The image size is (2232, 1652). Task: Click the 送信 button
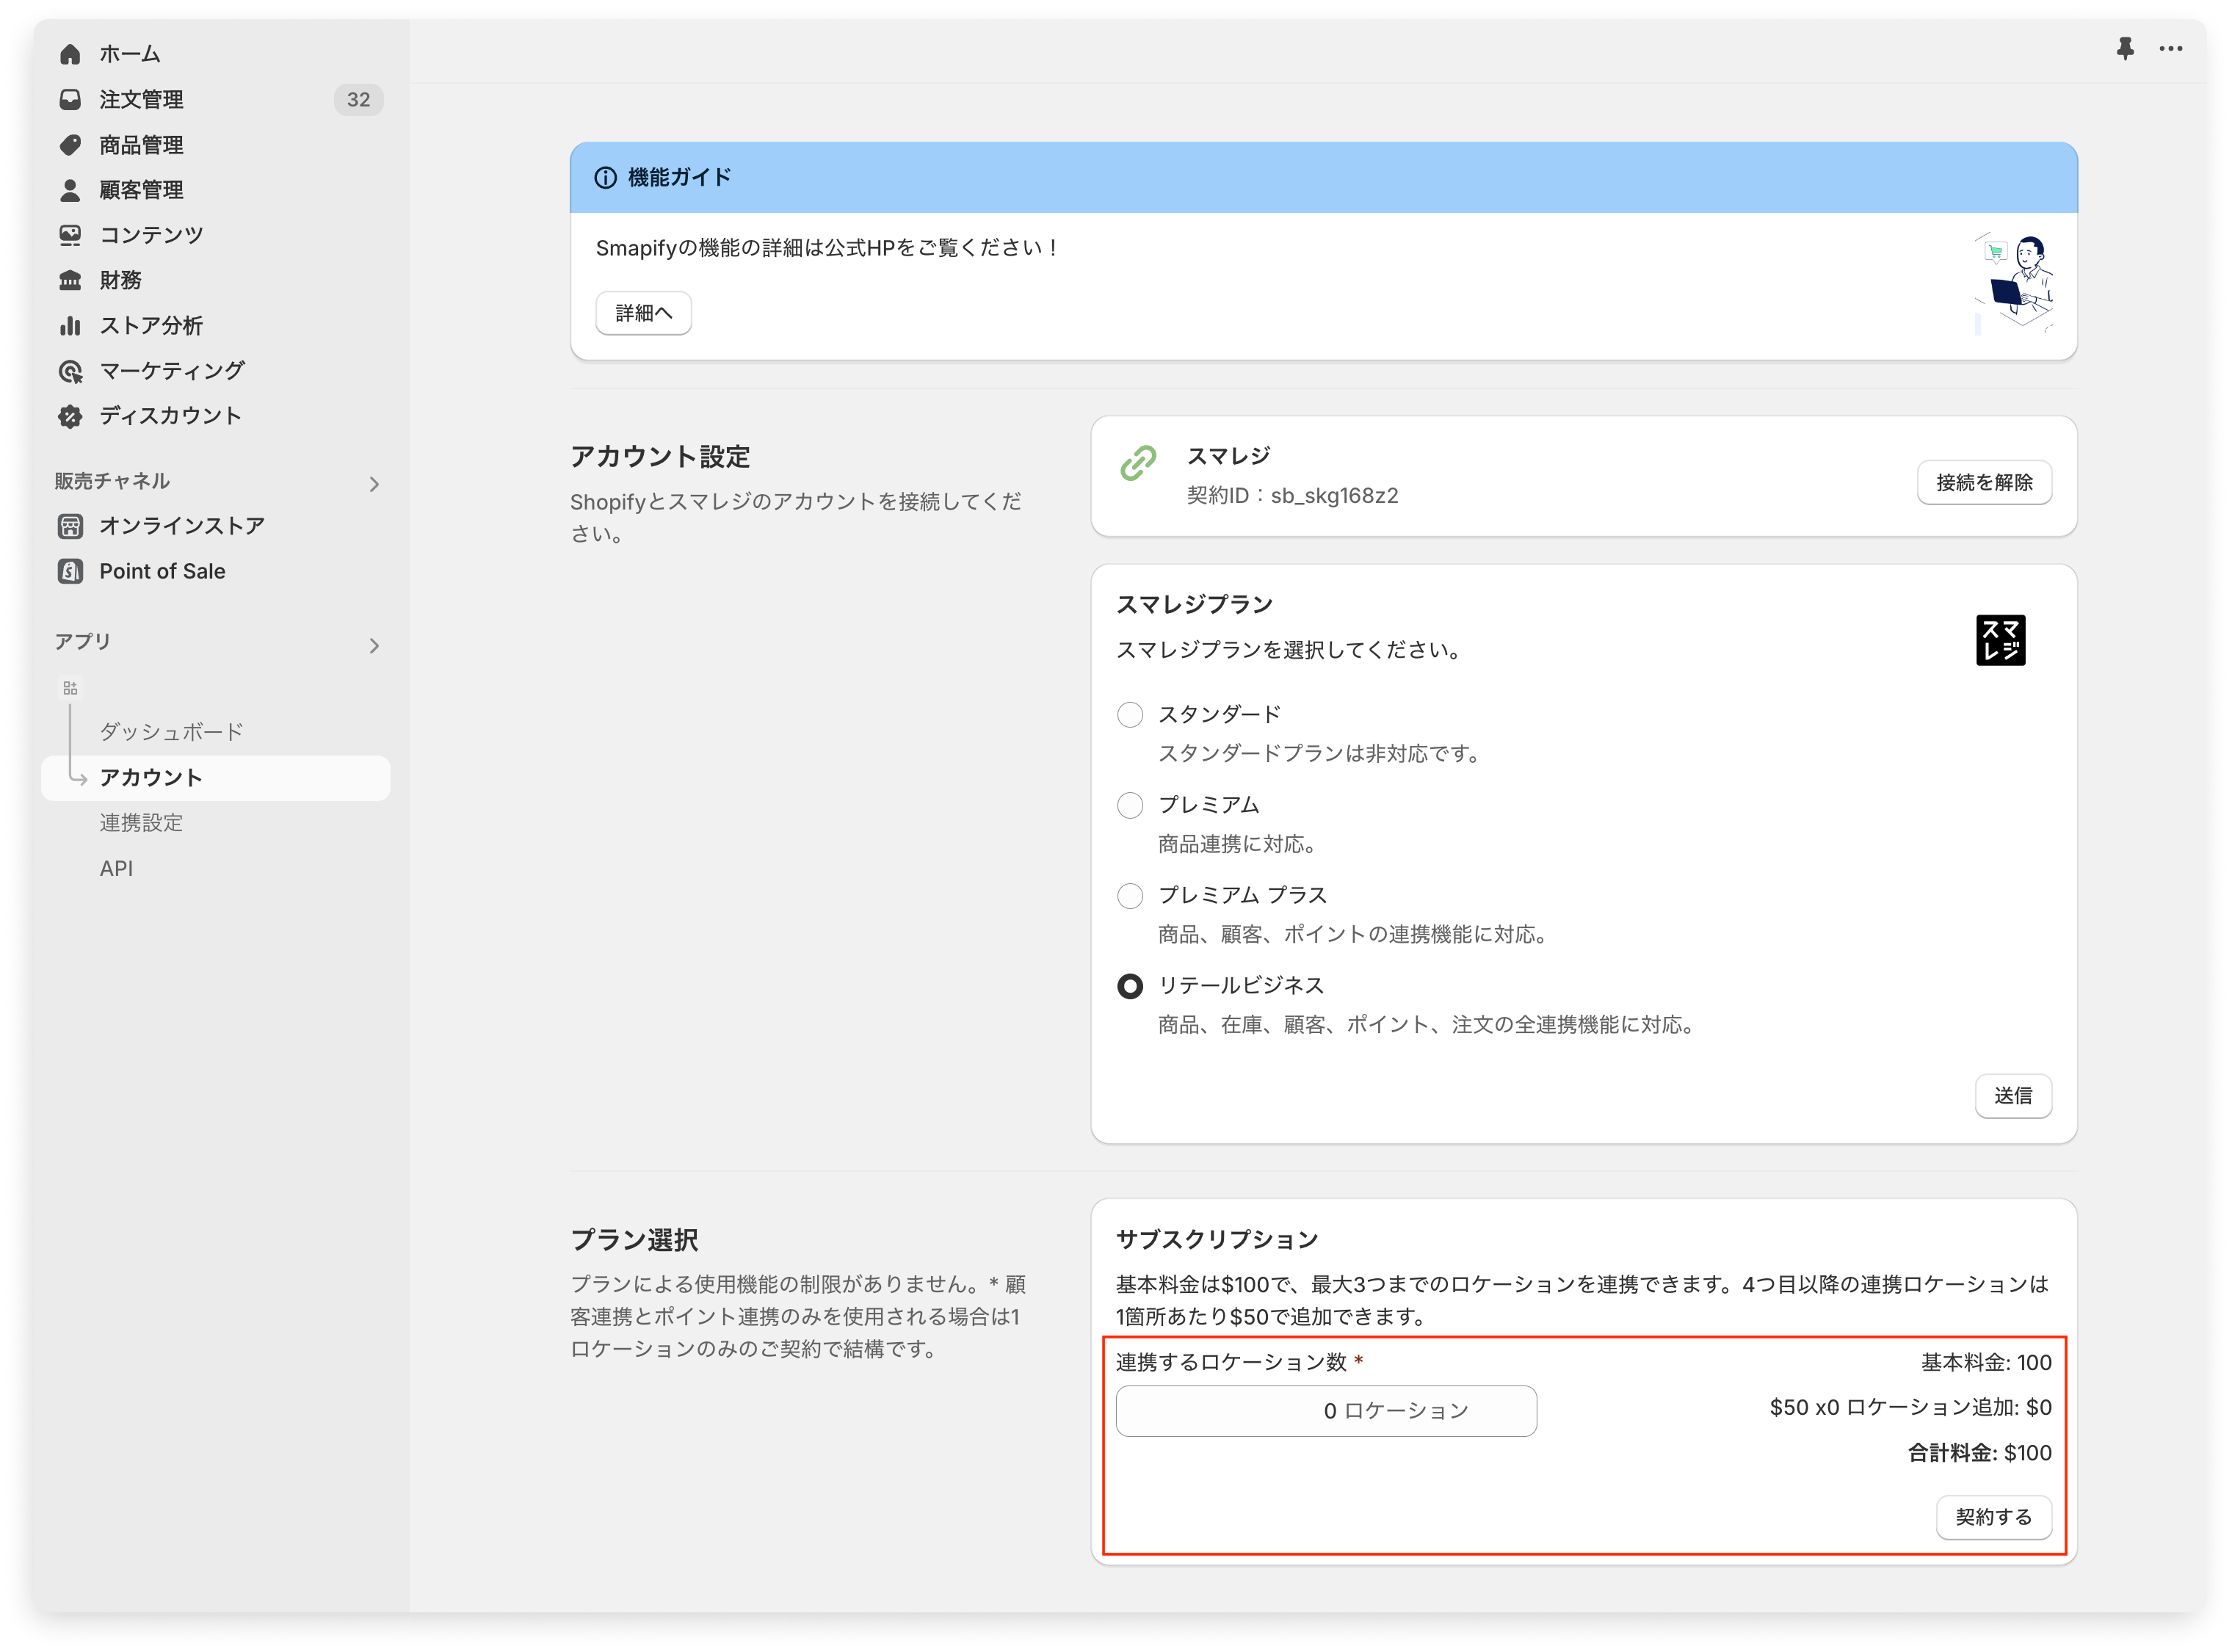2013,1096
